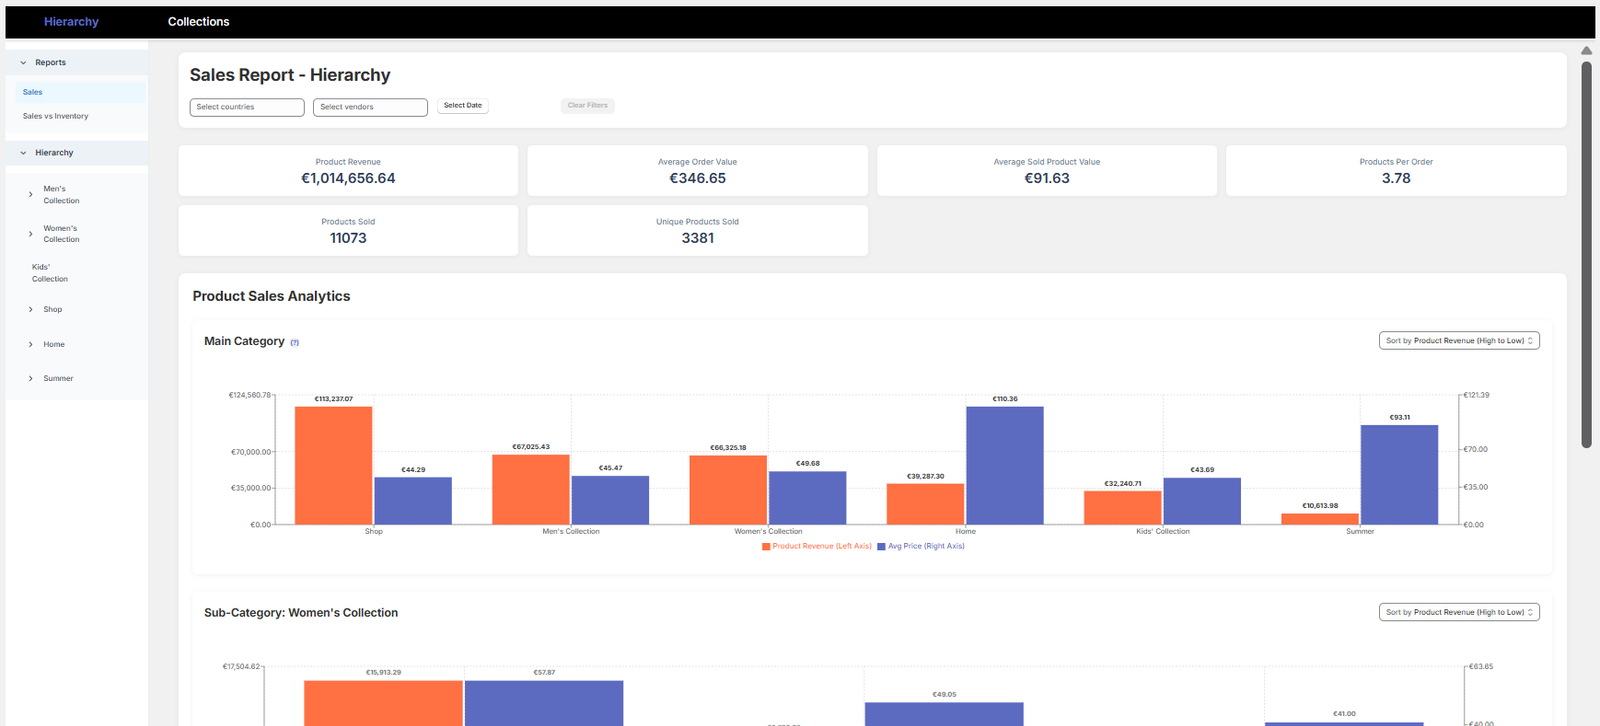Screen dimensions: 1600x726
Task: Click Summer blue avg price bar €93.11
Action: coord(1399,475)
